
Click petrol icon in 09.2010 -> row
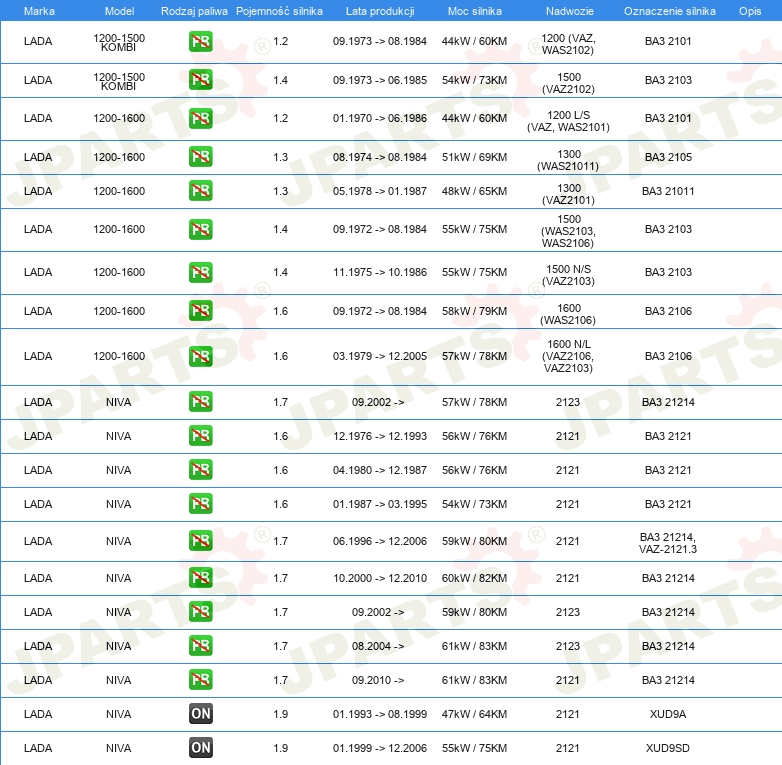tap(200, 679)
